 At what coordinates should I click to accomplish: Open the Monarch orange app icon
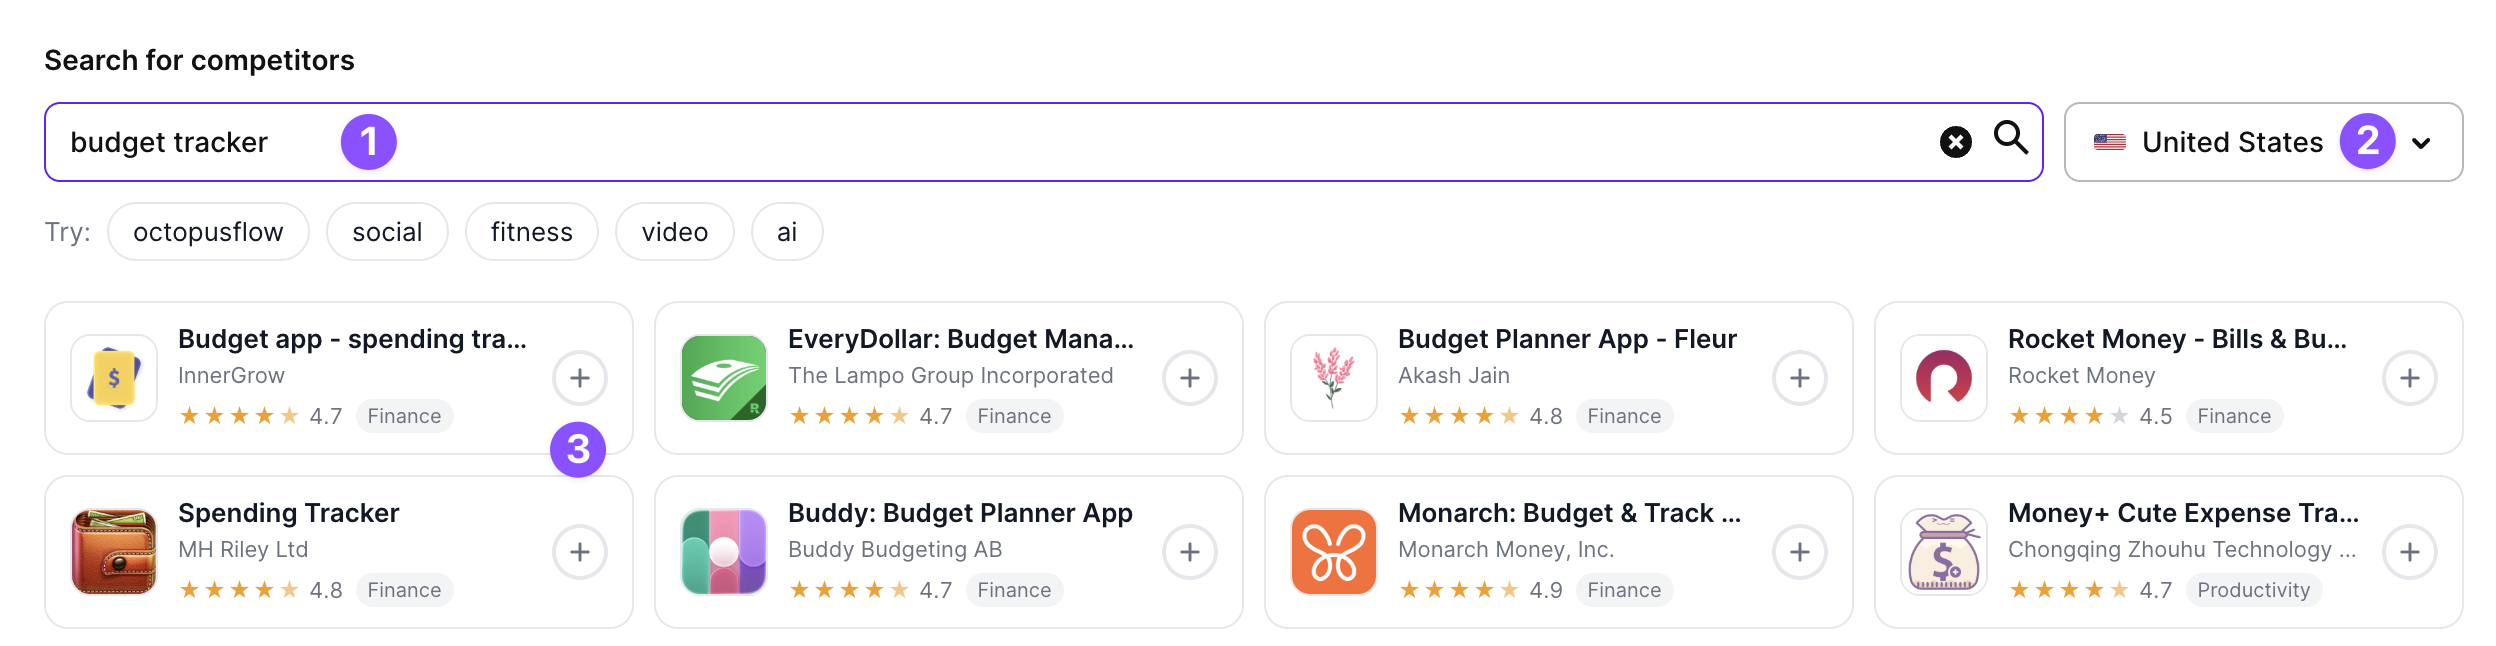pos(1333,552)
